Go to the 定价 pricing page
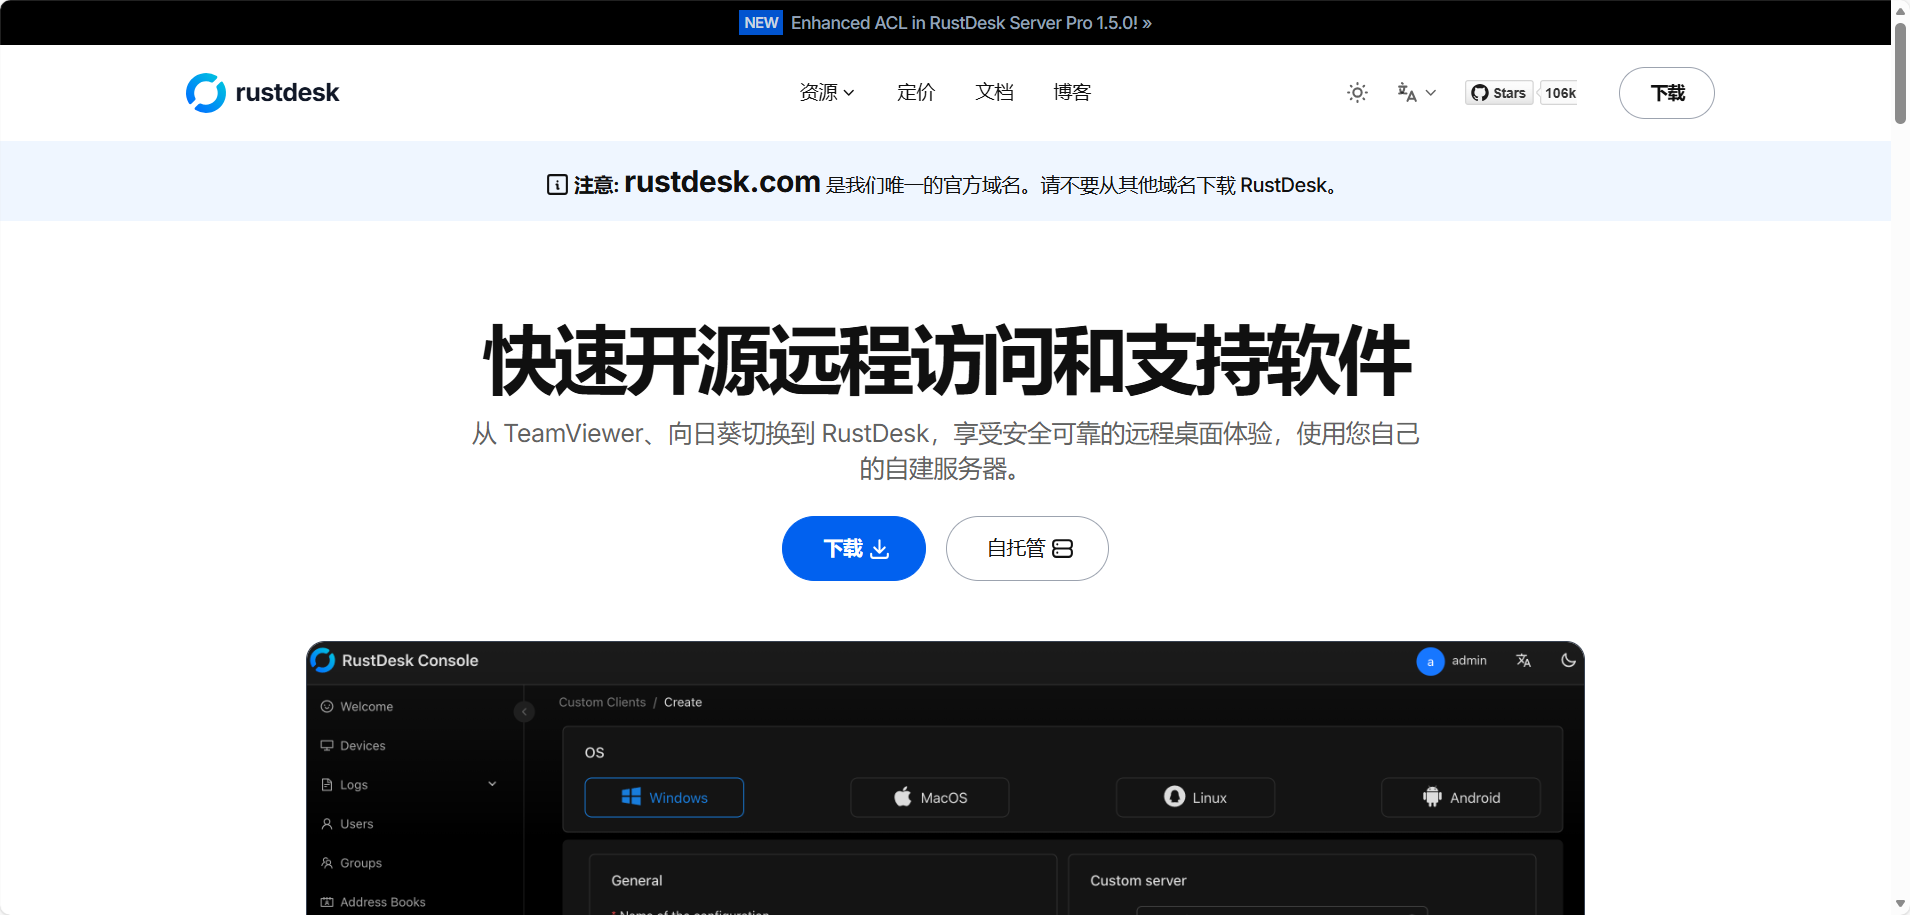 [916, 93]
